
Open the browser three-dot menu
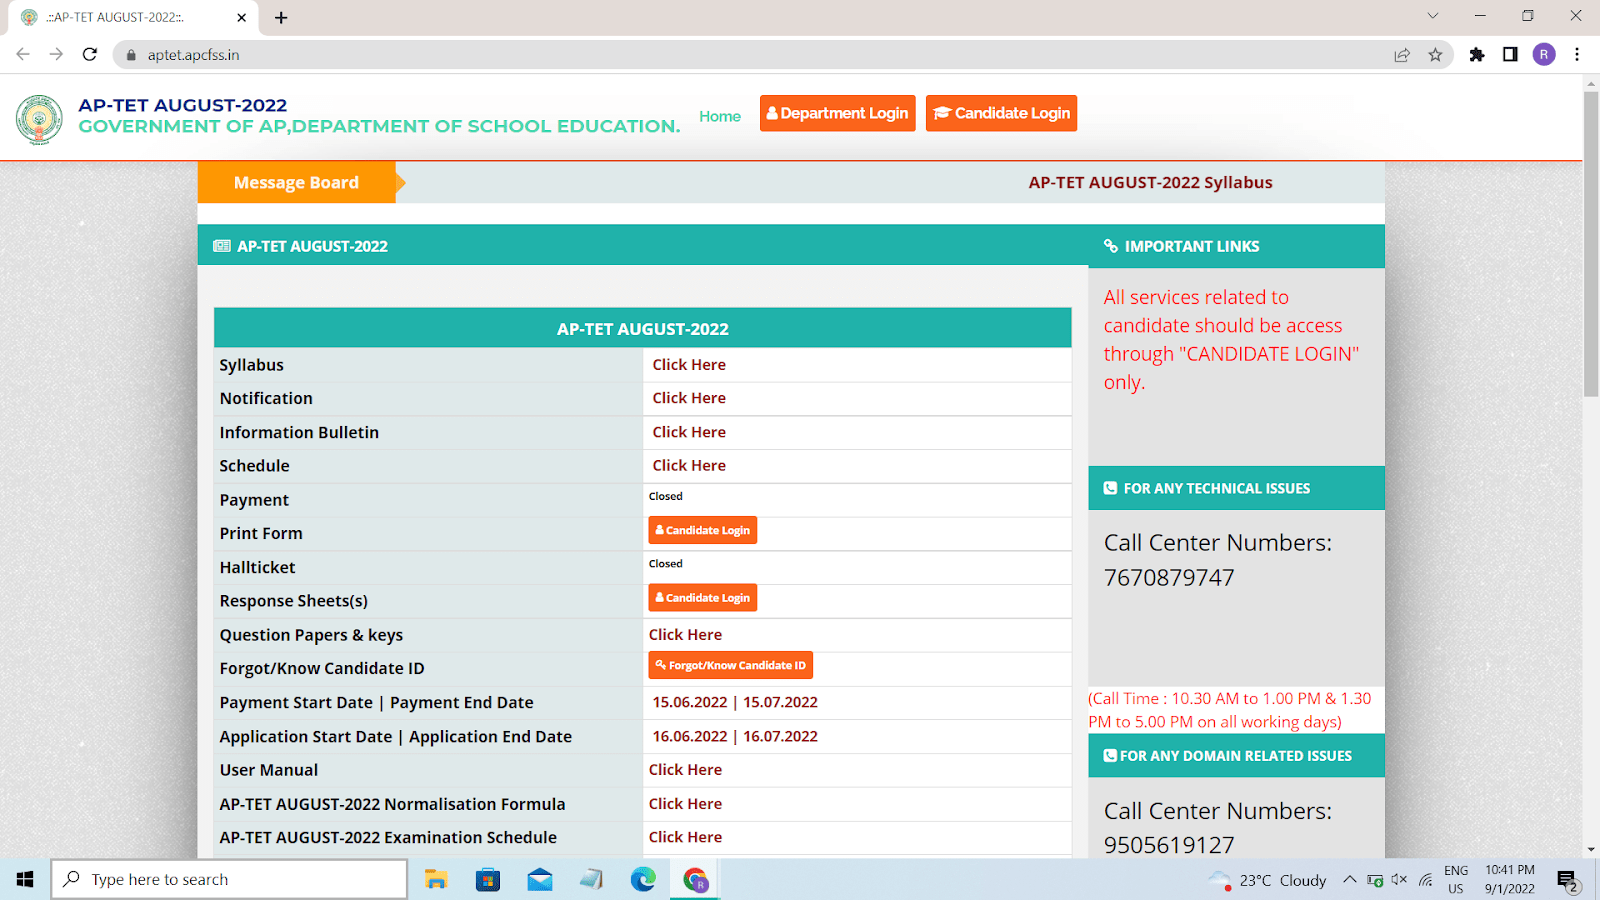click(1577, 55)
